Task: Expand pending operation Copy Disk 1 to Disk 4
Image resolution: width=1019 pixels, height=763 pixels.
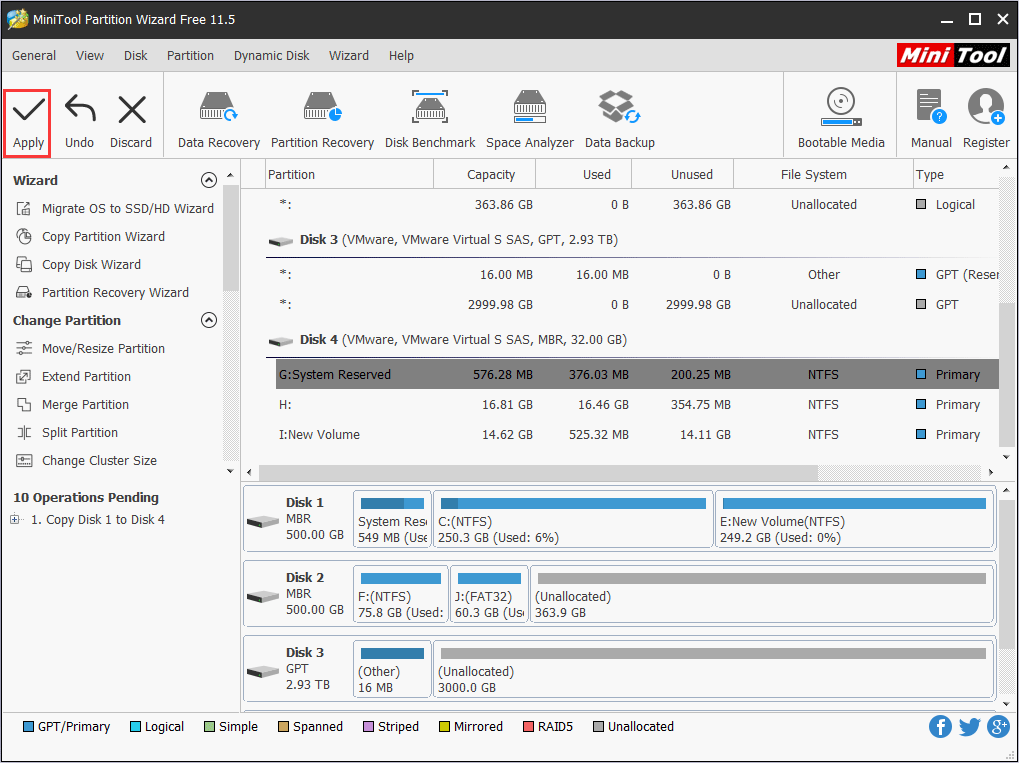Action: [15, 519]
